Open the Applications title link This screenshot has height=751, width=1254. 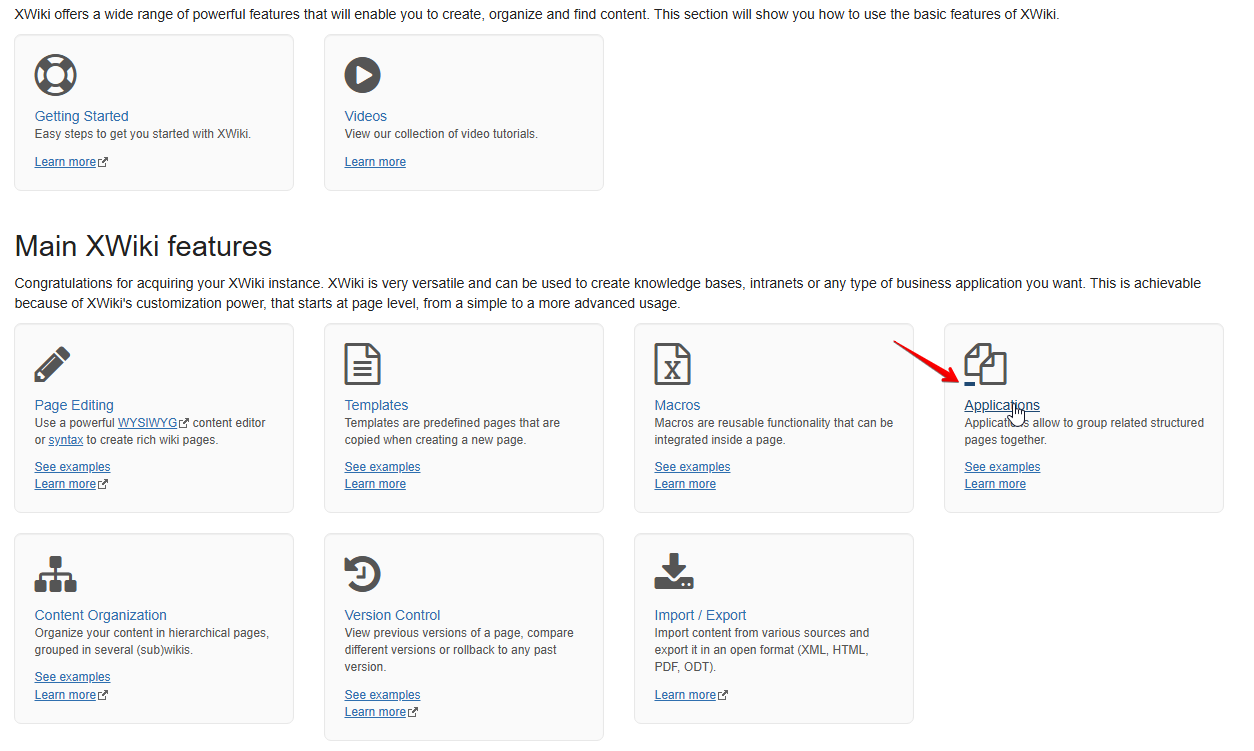[1002, 405]
